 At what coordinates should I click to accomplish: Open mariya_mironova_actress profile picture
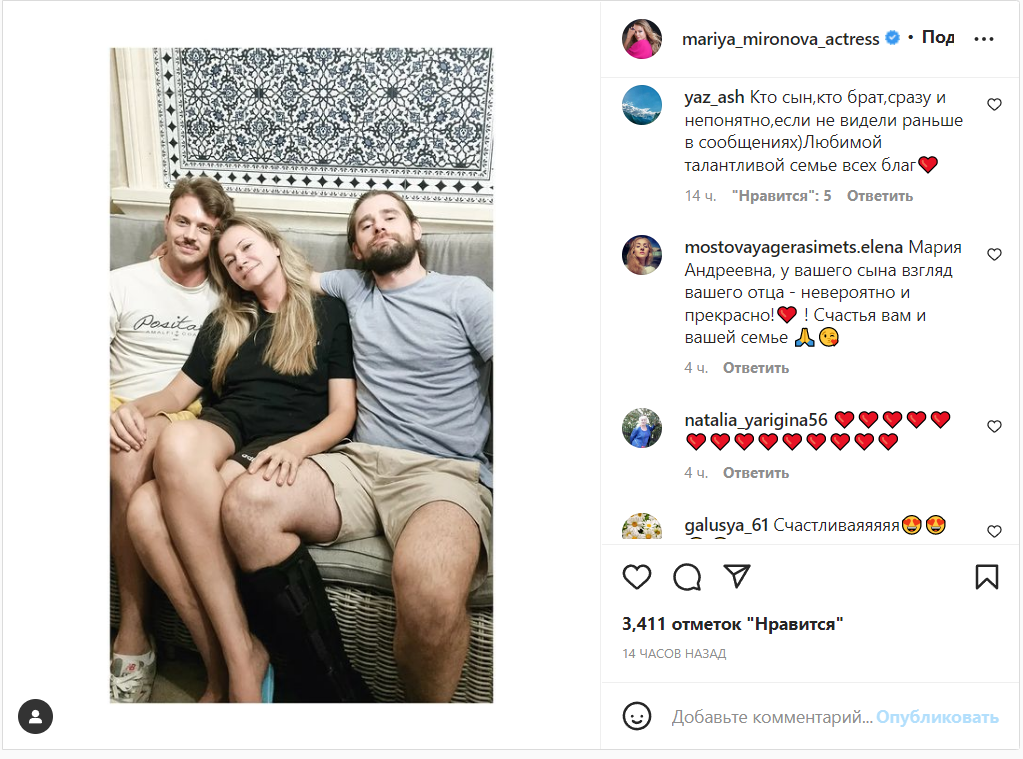click(x=642, y=39)
